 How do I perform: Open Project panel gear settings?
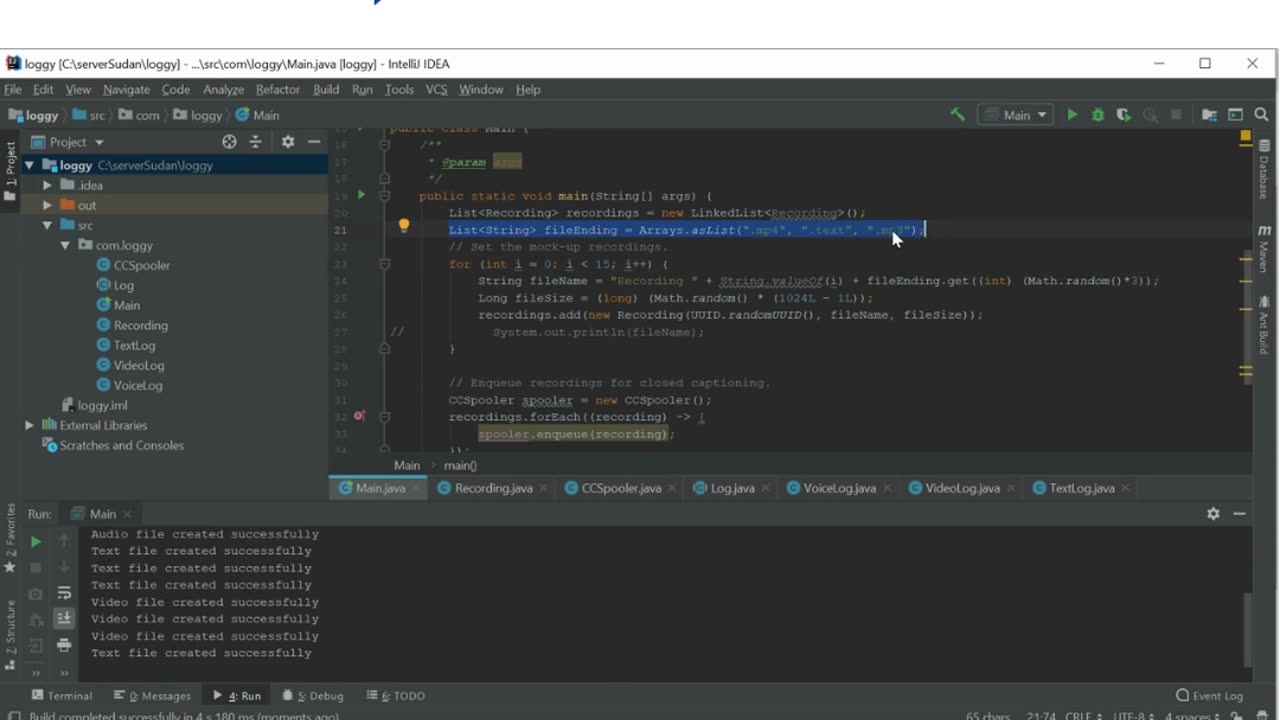click(x=288, y=142)
